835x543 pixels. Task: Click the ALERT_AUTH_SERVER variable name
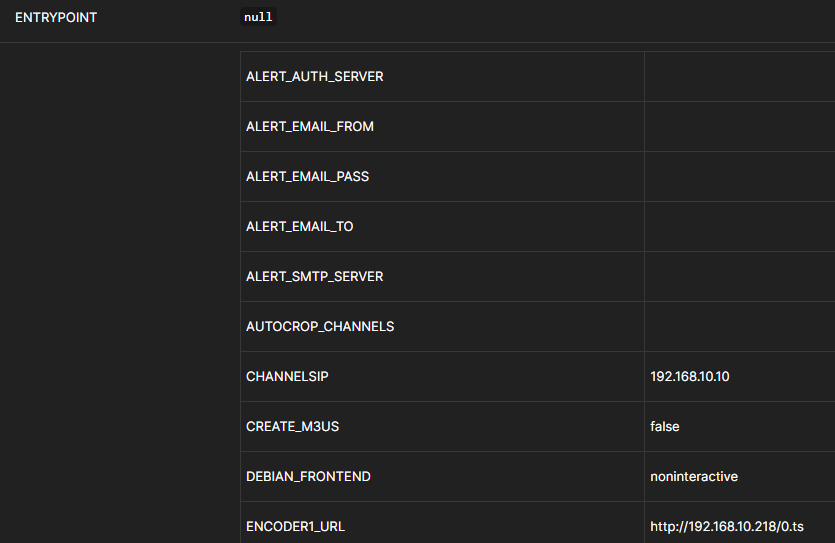314,77
